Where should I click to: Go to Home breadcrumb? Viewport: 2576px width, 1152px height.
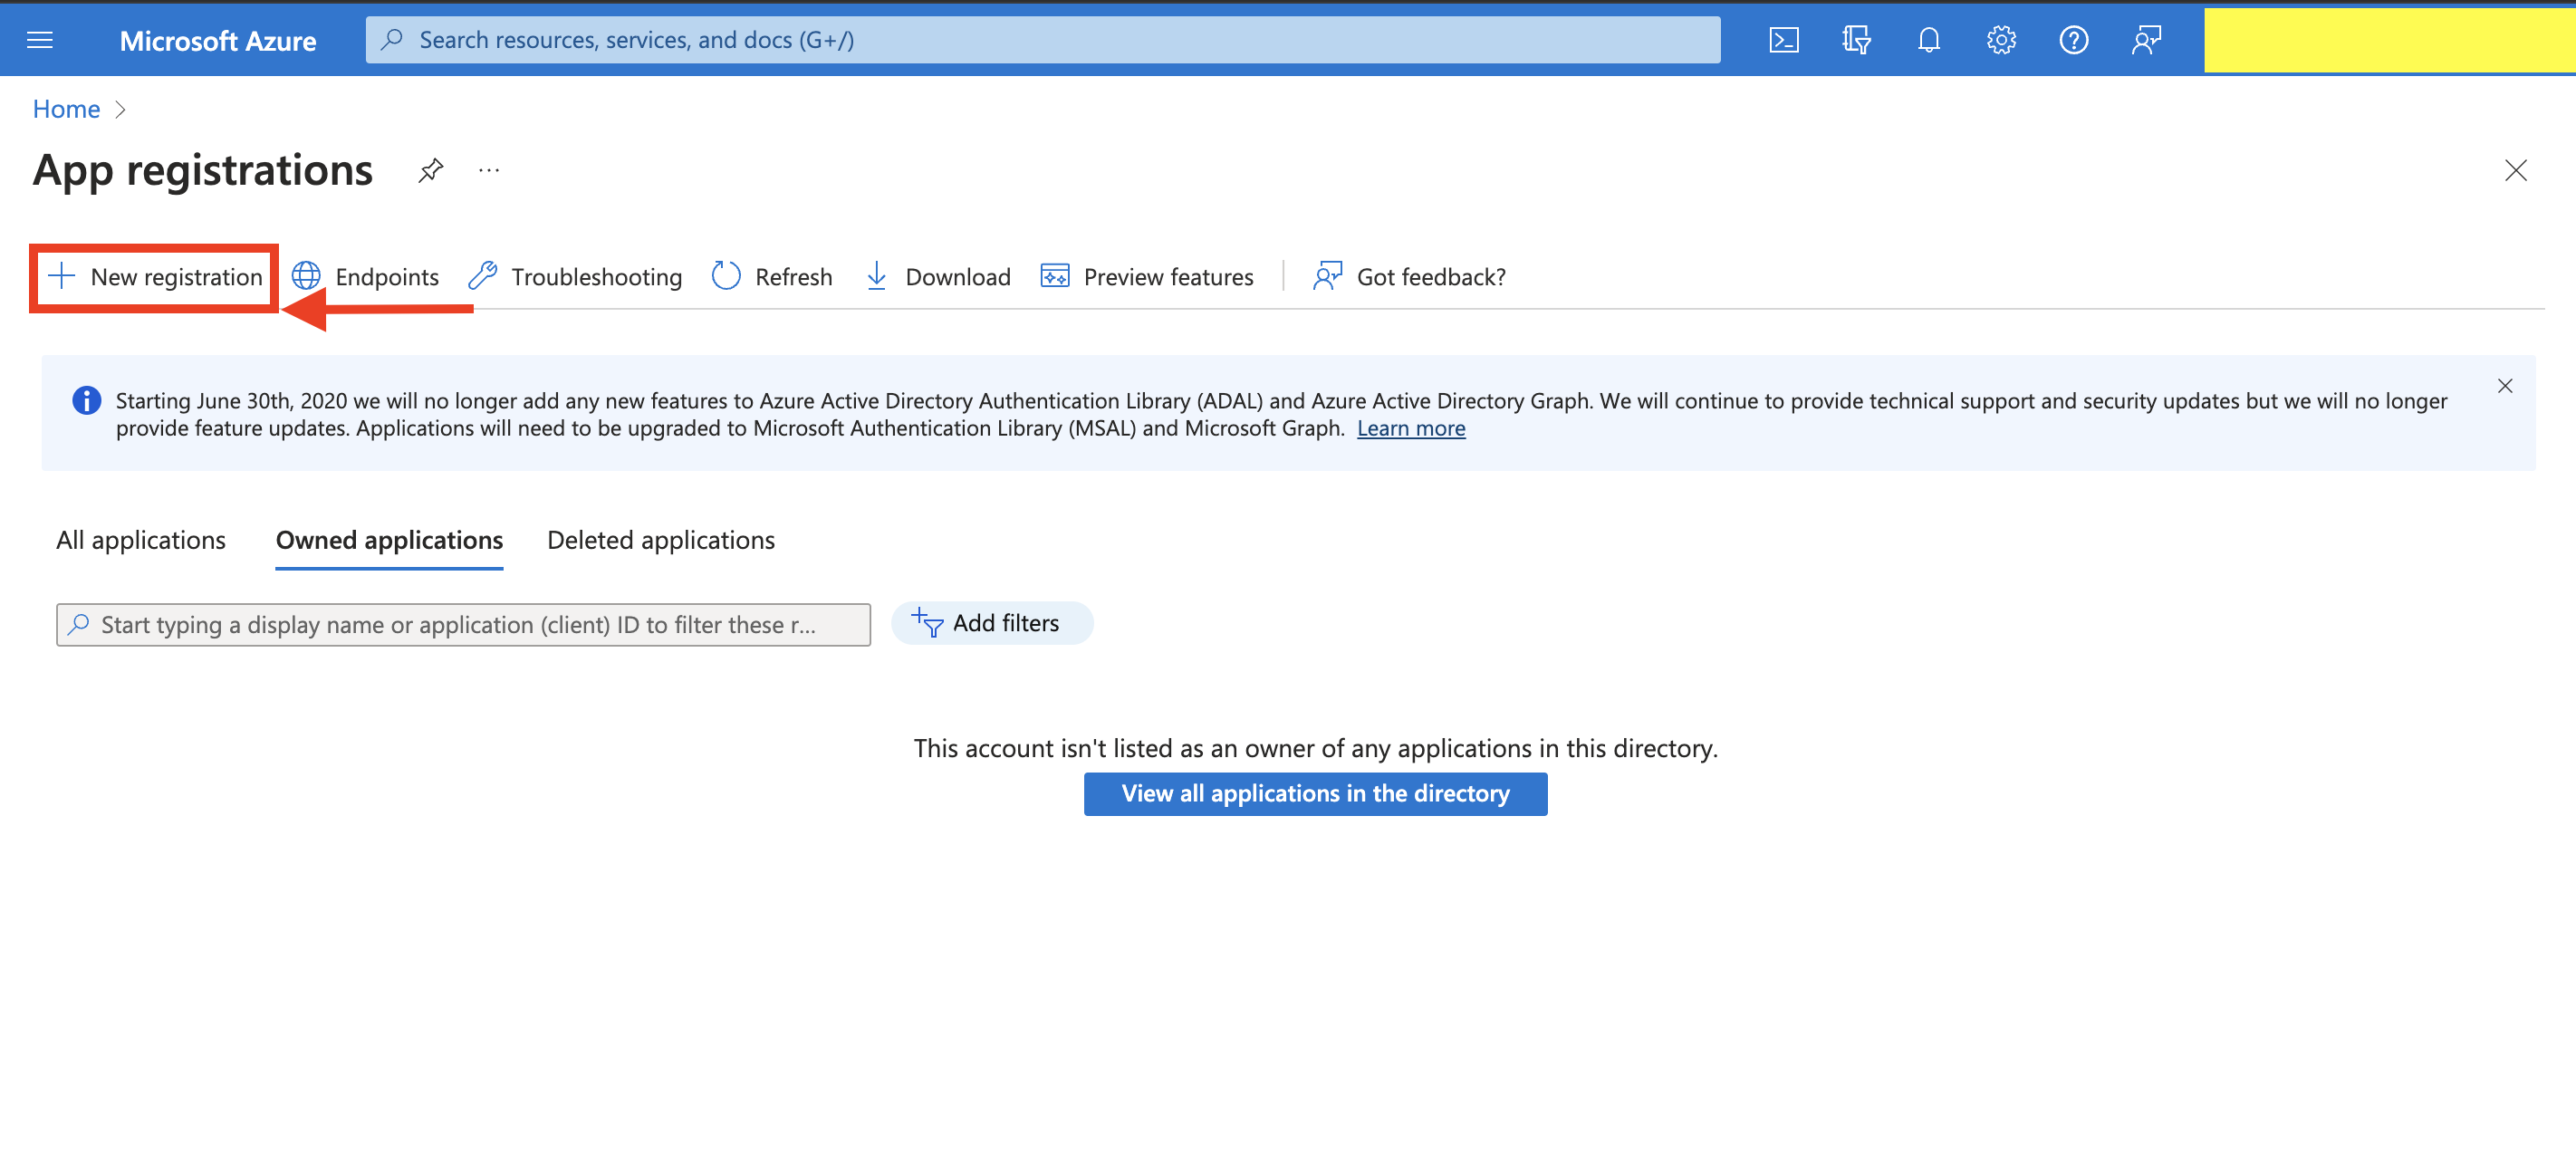(66, 109)
